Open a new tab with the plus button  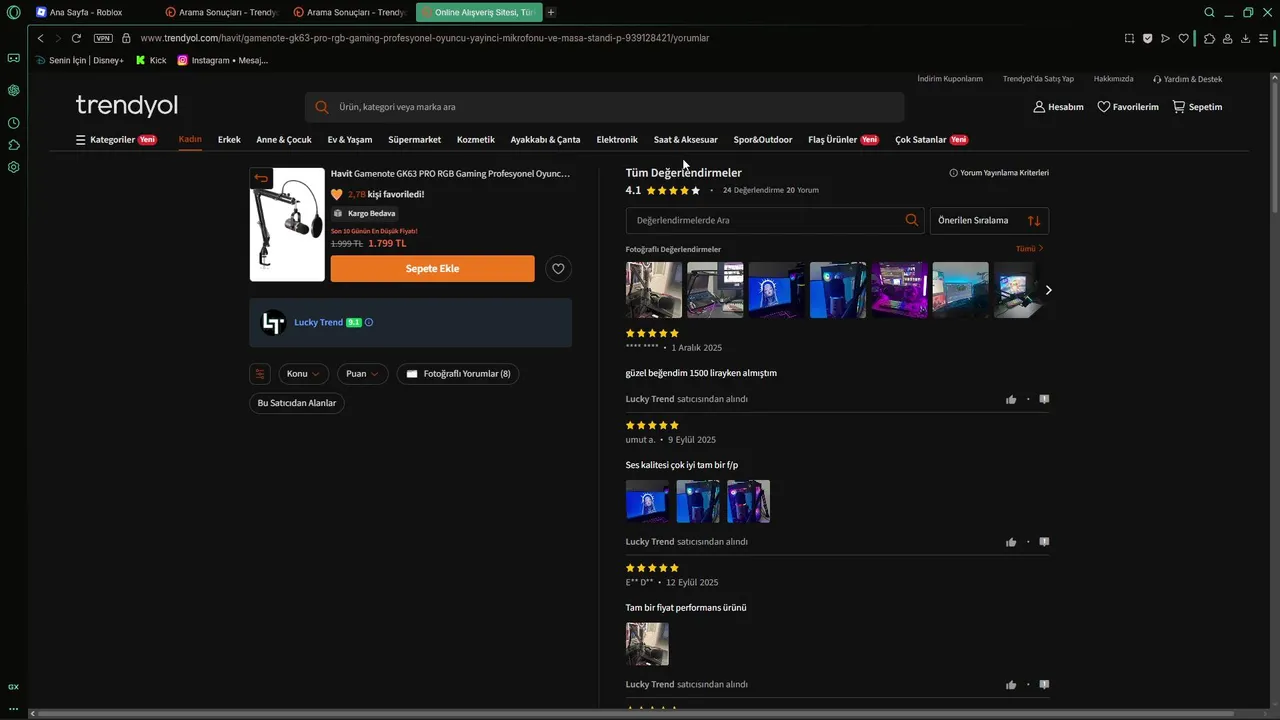click(551, 12)
